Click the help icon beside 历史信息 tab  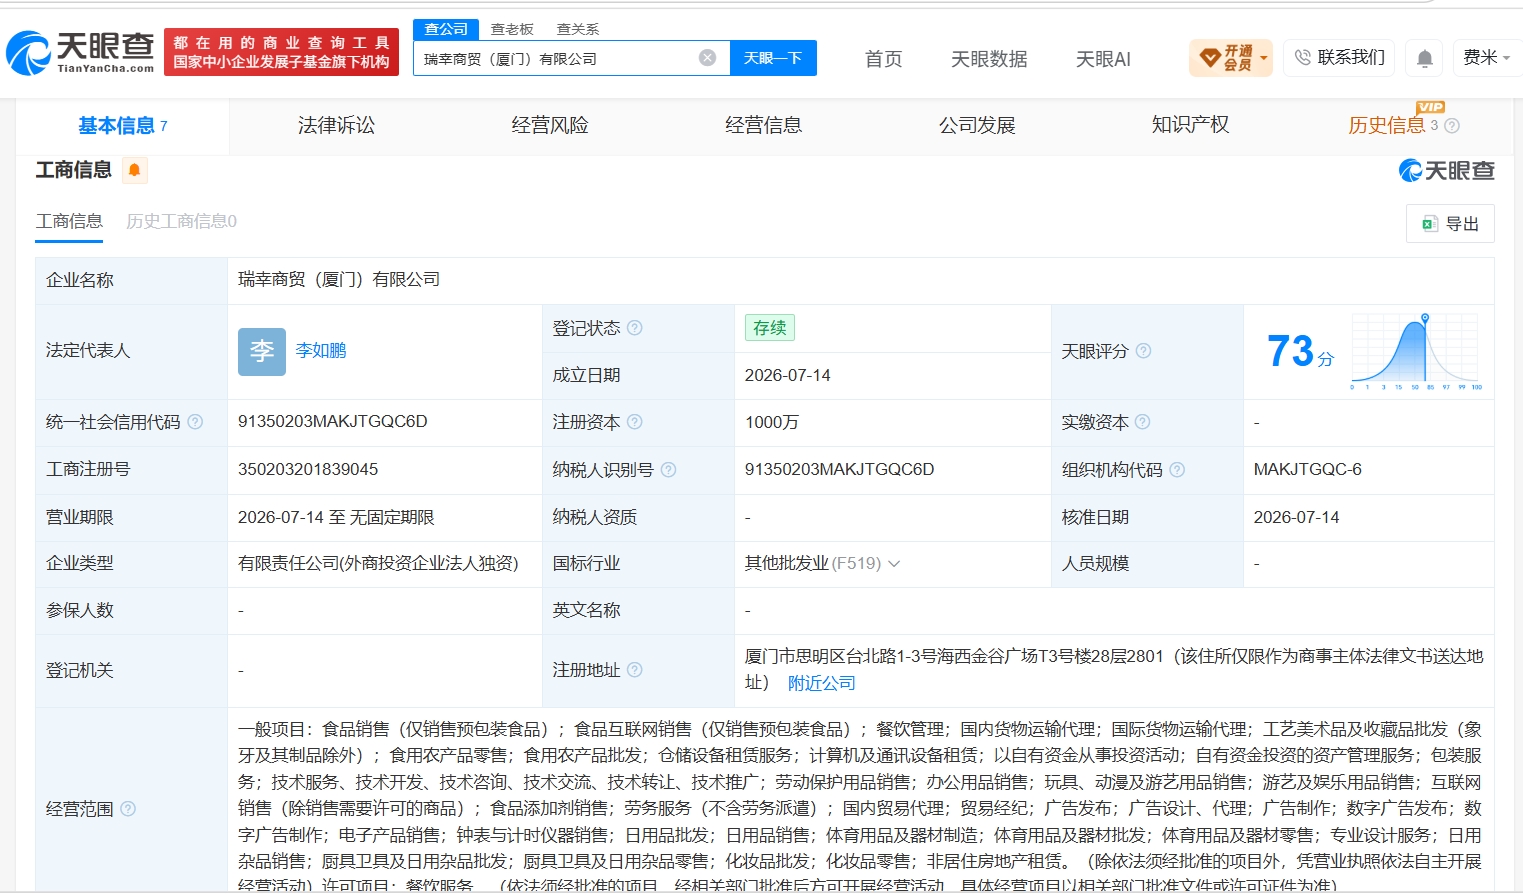click(1452, 126)
